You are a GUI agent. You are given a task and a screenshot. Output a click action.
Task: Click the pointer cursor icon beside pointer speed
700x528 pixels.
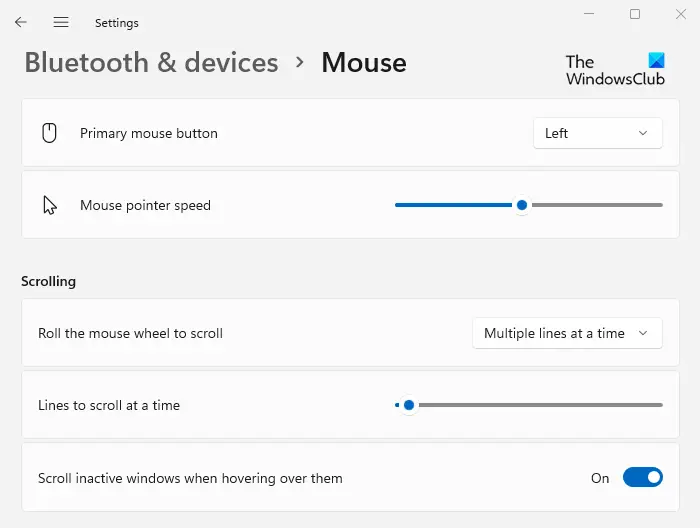click(x=49, y=205)
